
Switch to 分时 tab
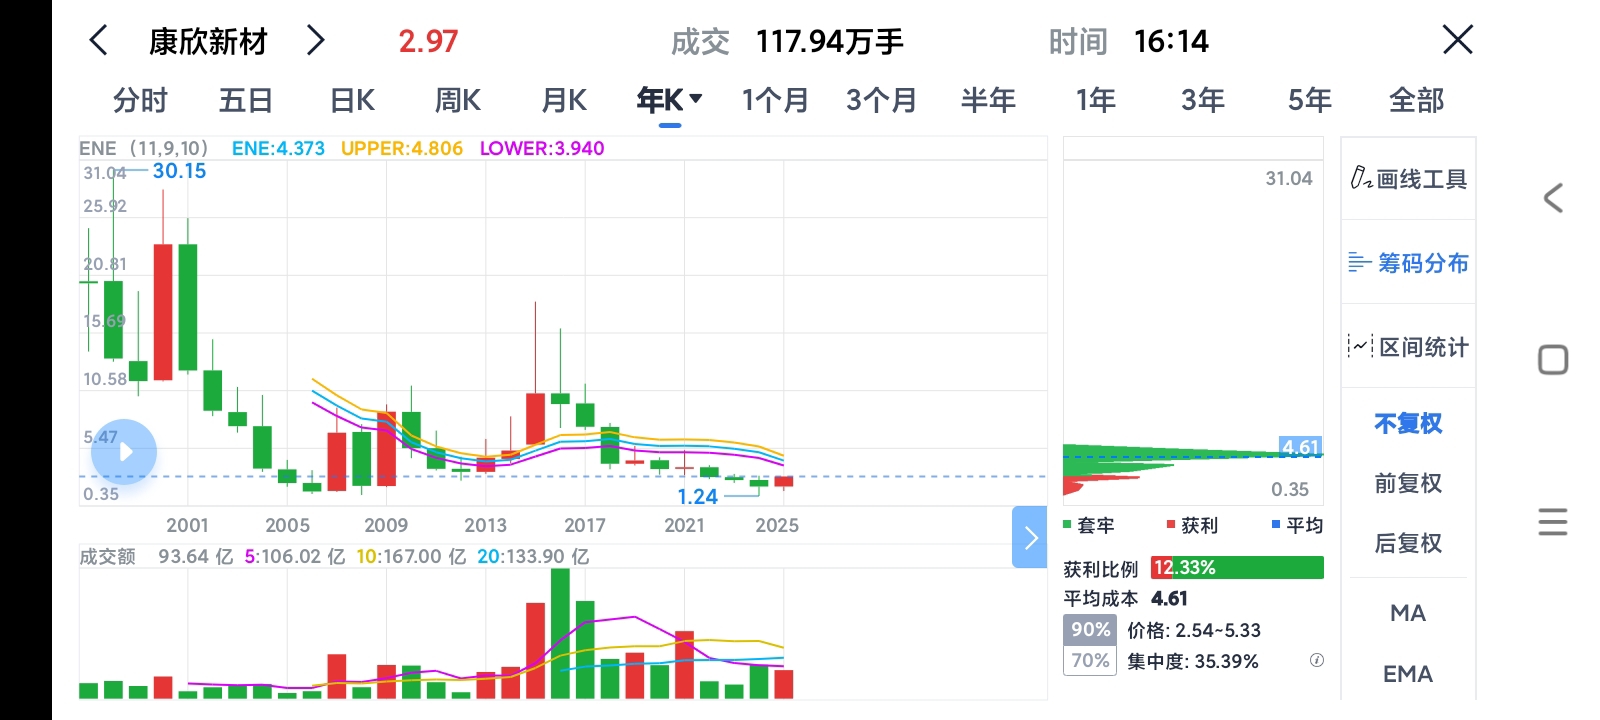click(x=140, y=100)
